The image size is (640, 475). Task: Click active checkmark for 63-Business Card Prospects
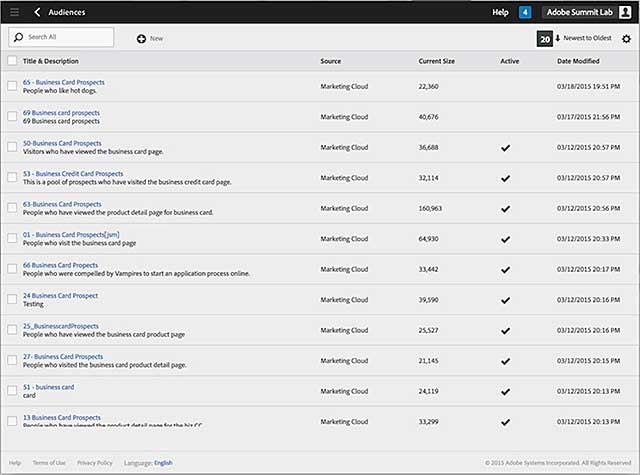coord(505,209)
